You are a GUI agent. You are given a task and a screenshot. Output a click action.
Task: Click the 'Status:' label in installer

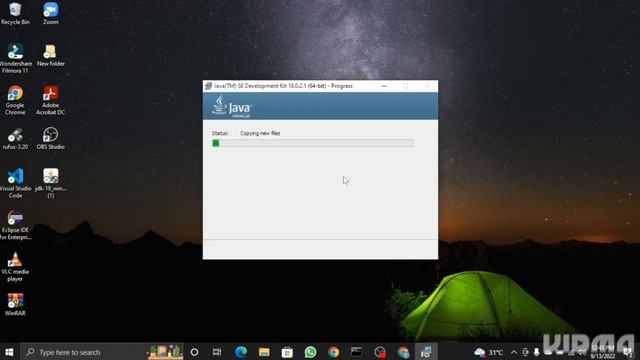click(x=220, y=133)
